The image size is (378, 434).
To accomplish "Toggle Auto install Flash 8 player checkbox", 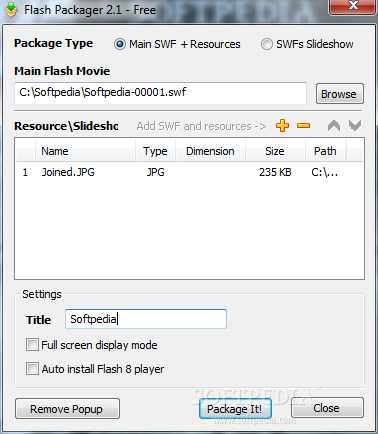I will pos(32,369).
